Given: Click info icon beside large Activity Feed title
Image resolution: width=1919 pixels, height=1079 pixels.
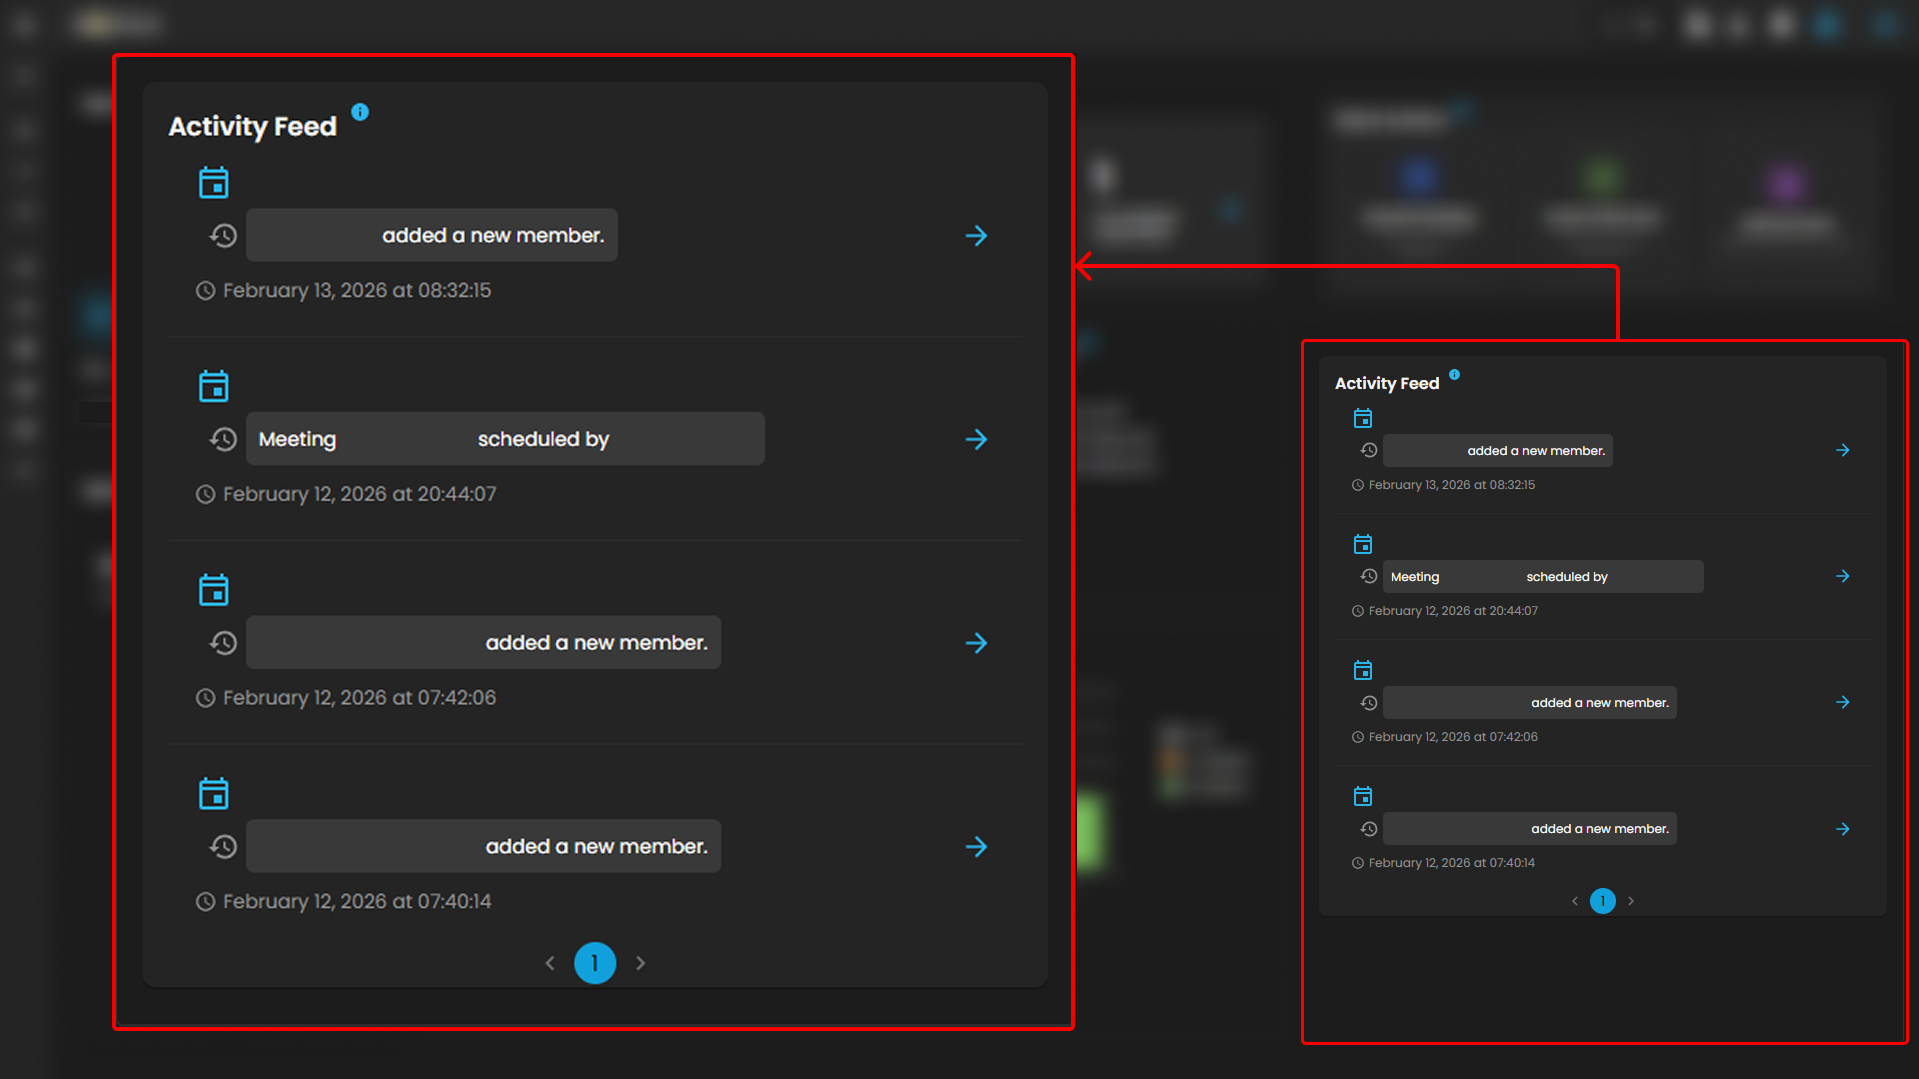Looking at the screenshot, I should [360, 112].
